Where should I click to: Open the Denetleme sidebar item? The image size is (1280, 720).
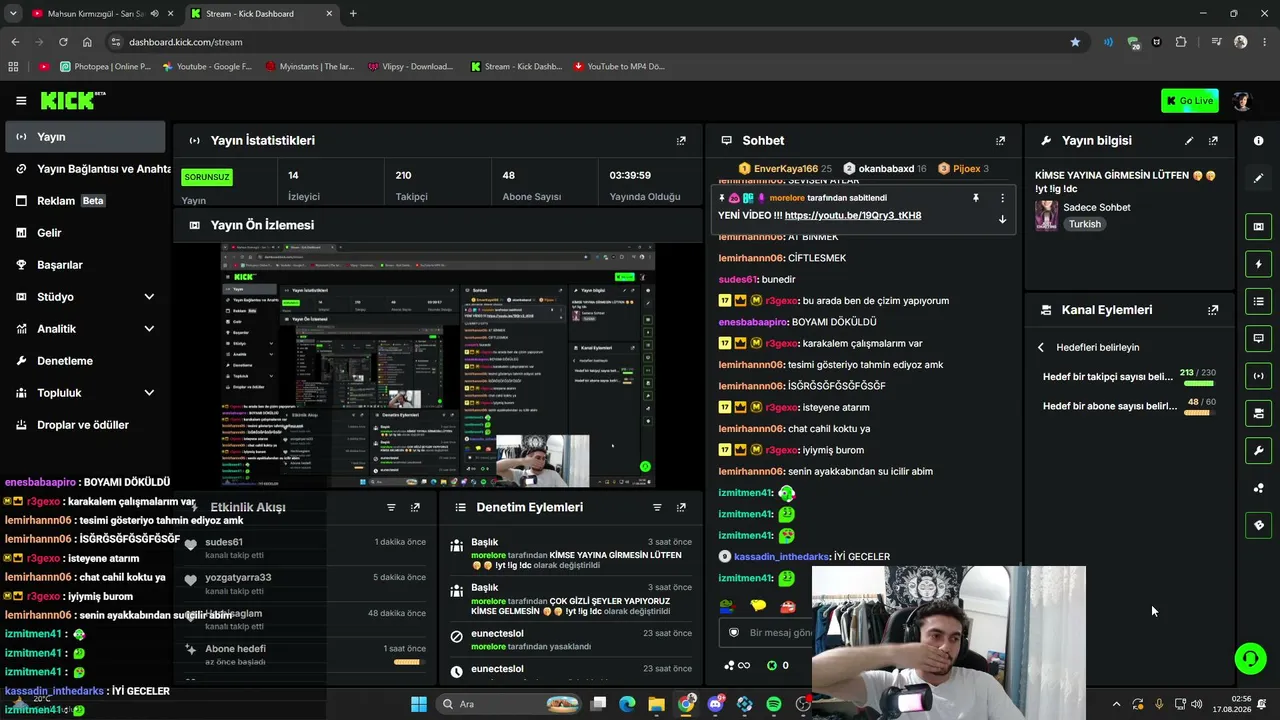(x=83, y=361)
